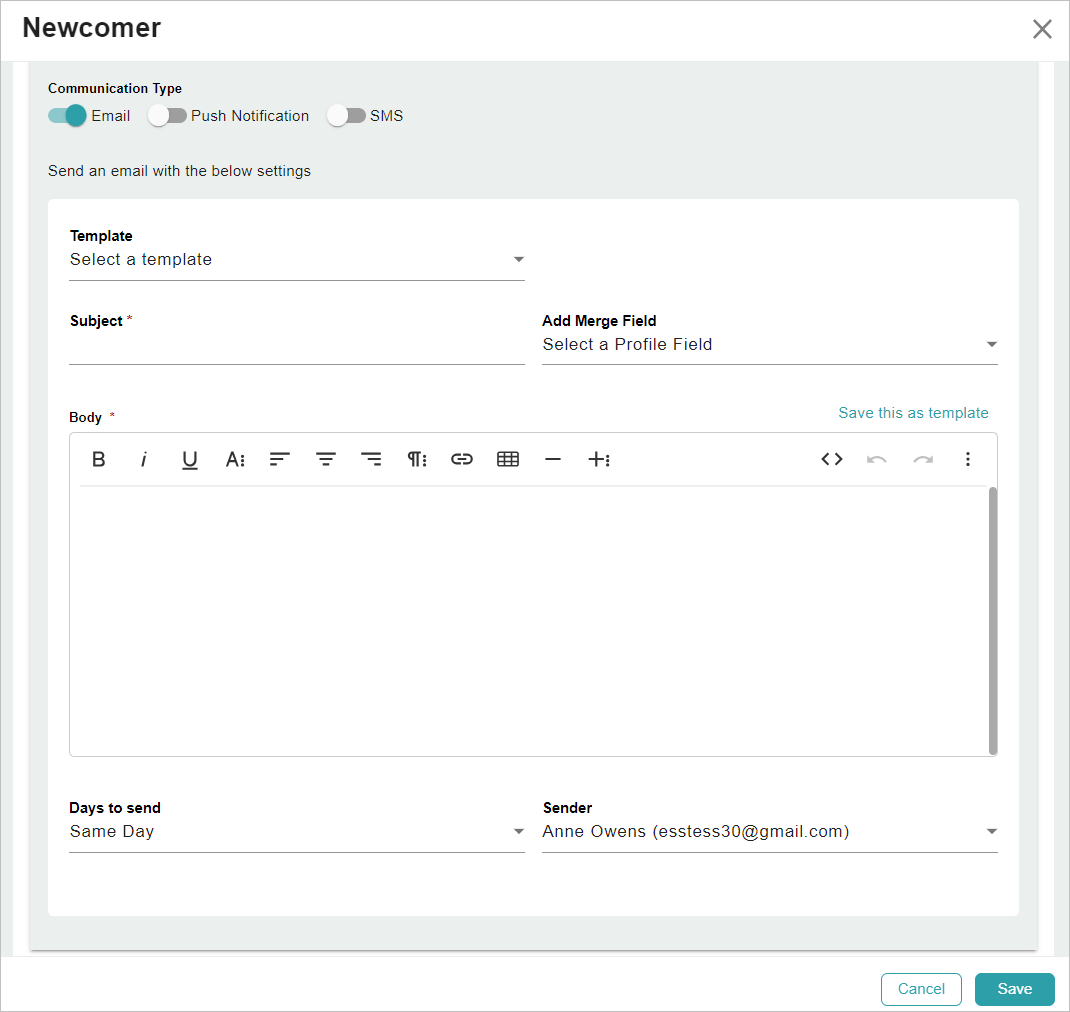Enable SMS communication type
This screenshot has height=1012, width=1070.
pos(347,115)
